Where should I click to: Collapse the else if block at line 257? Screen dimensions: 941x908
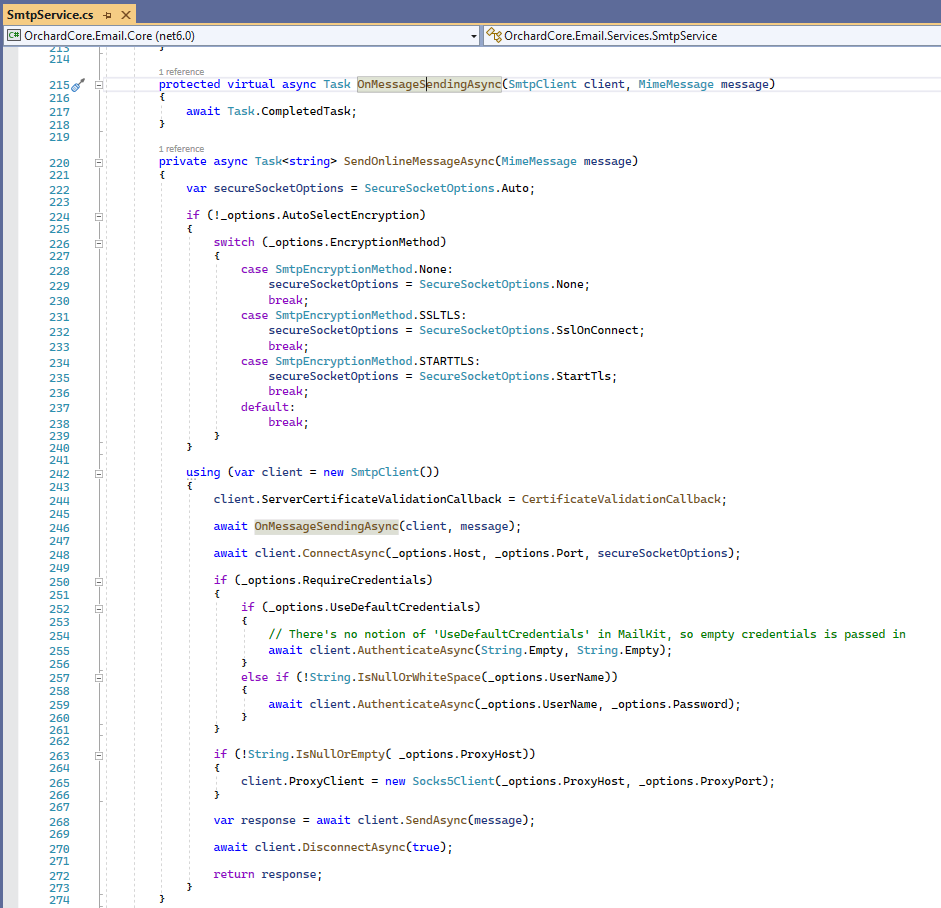click(99, 678)
